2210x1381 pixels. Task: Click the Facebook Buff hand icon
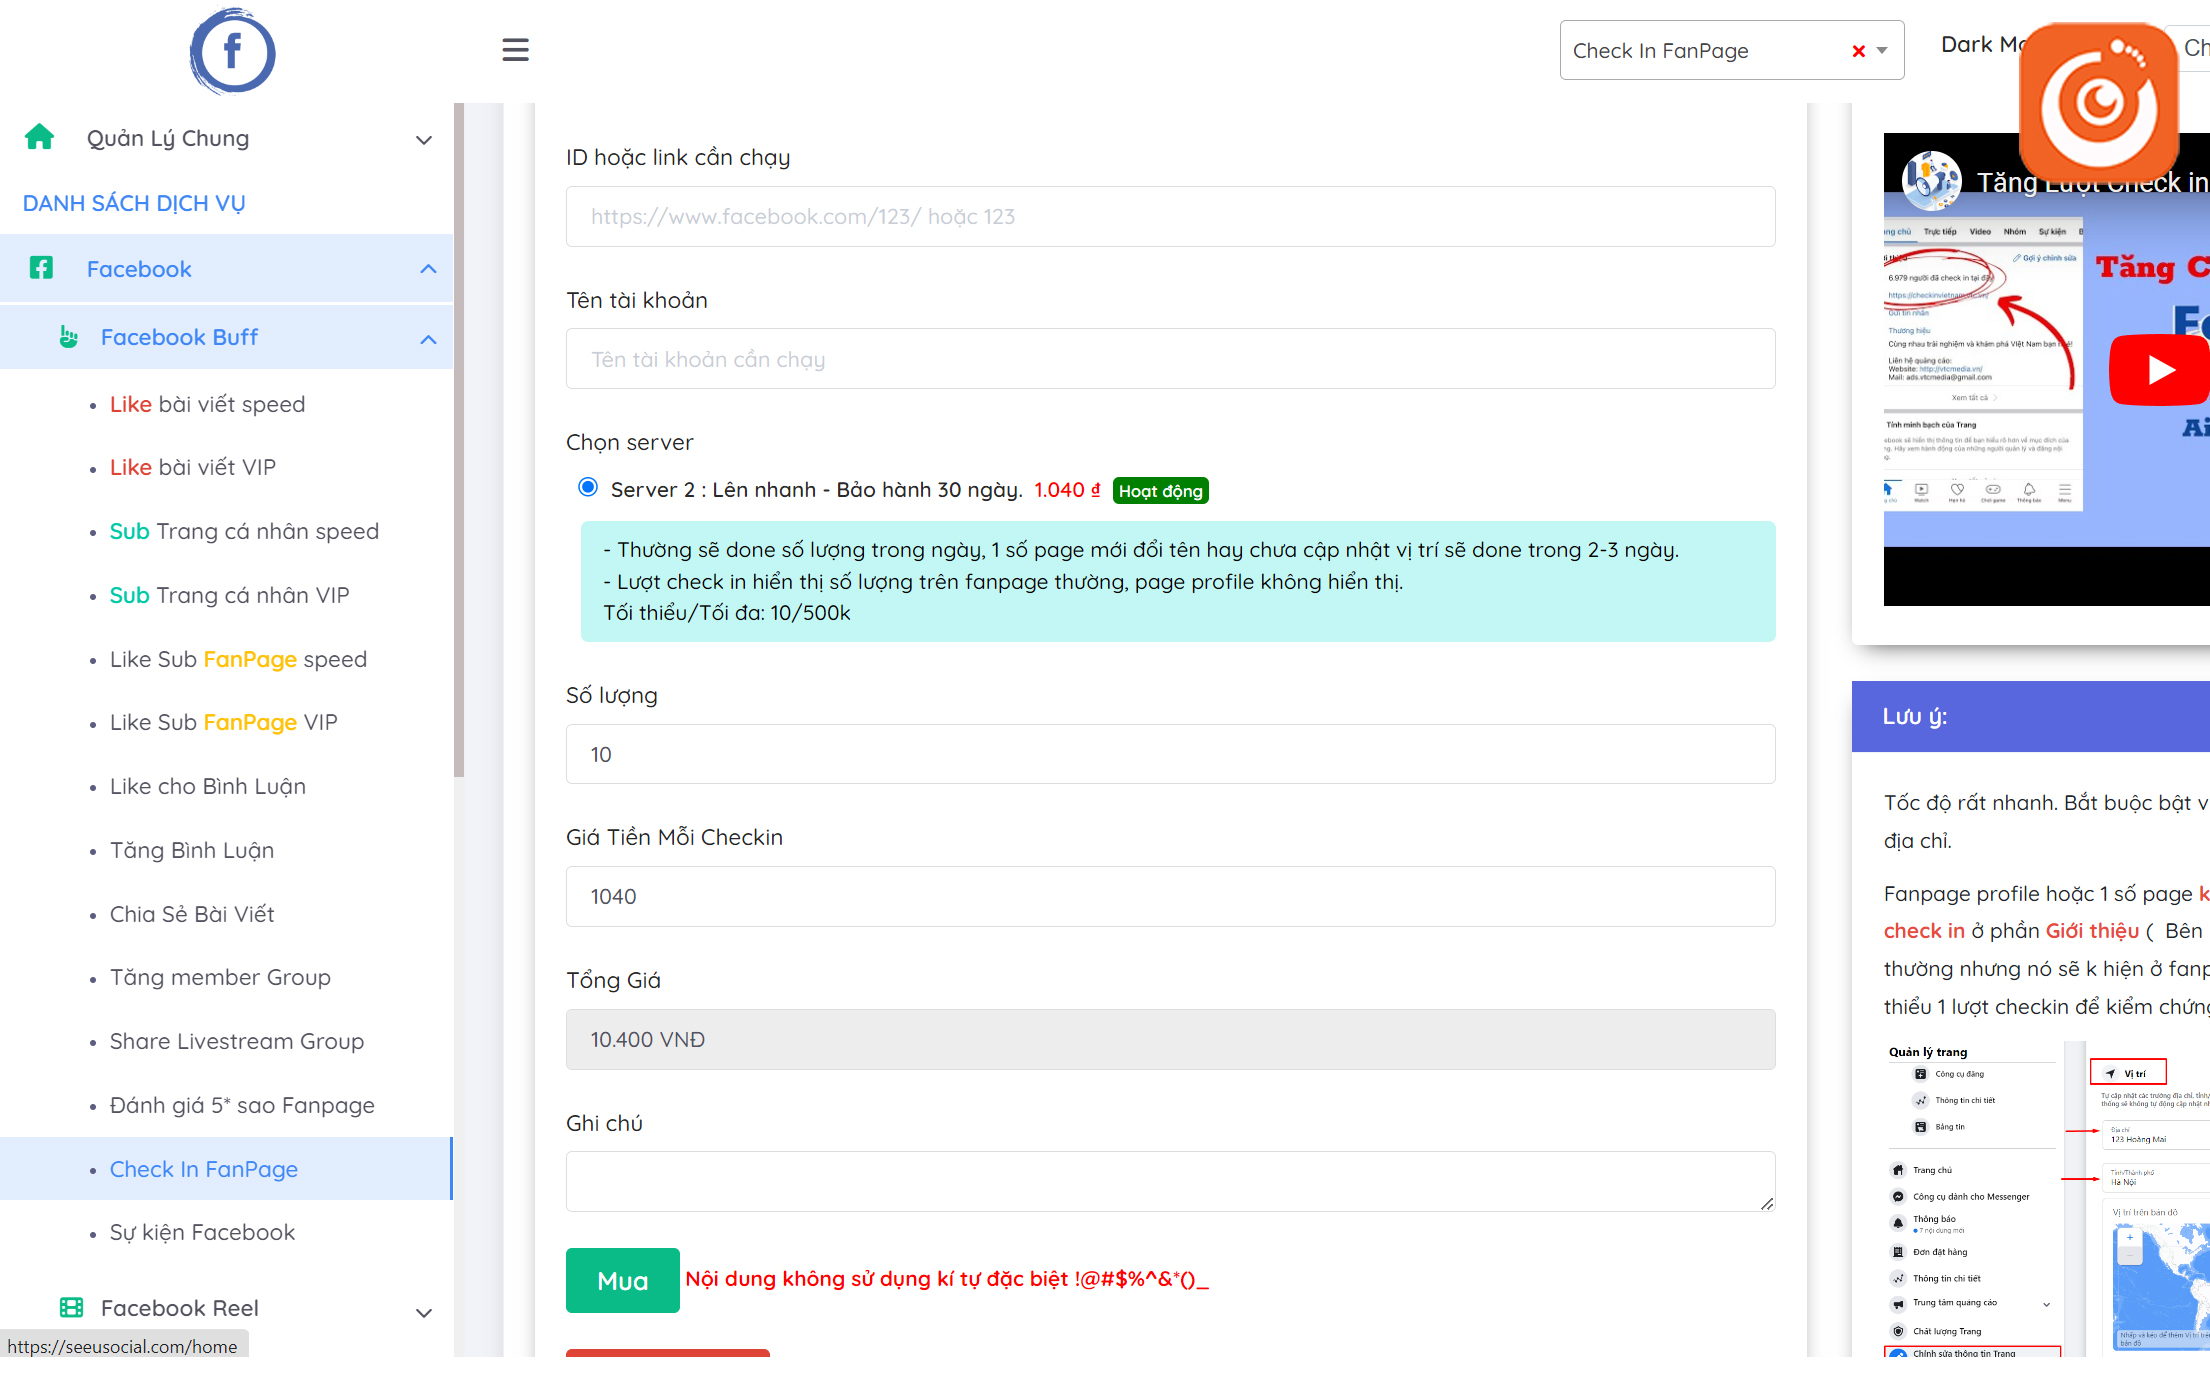click(x=68, y=337)
